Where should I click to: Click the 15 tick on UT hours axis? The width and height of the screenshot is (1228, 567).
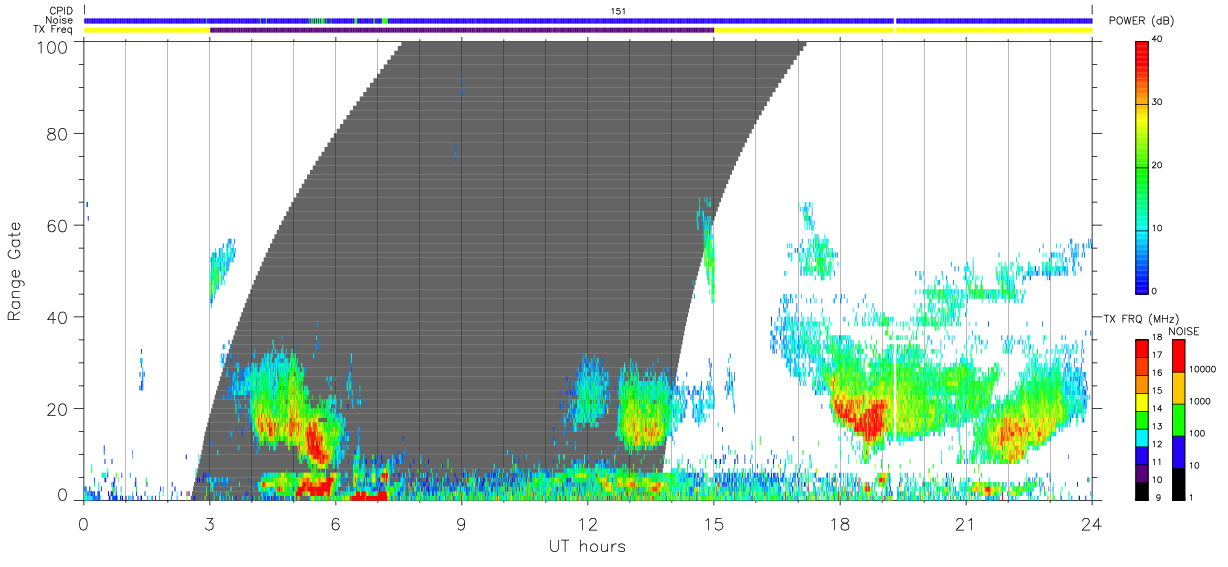click(x=714, y=522)
